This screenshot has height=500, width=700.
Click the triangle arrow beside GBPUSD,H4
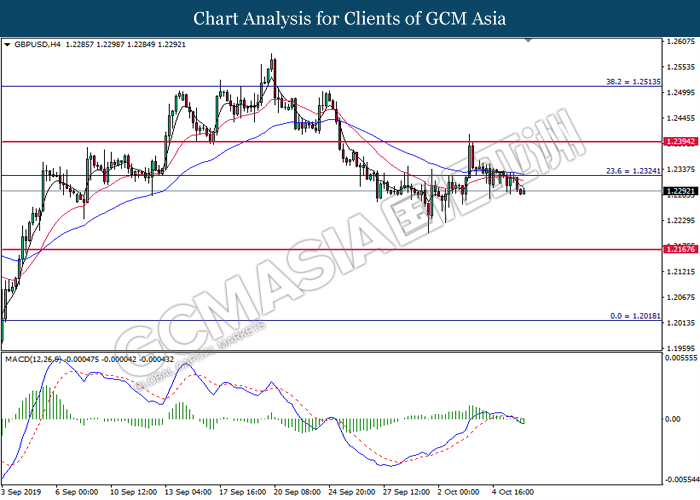pos(8,45)
